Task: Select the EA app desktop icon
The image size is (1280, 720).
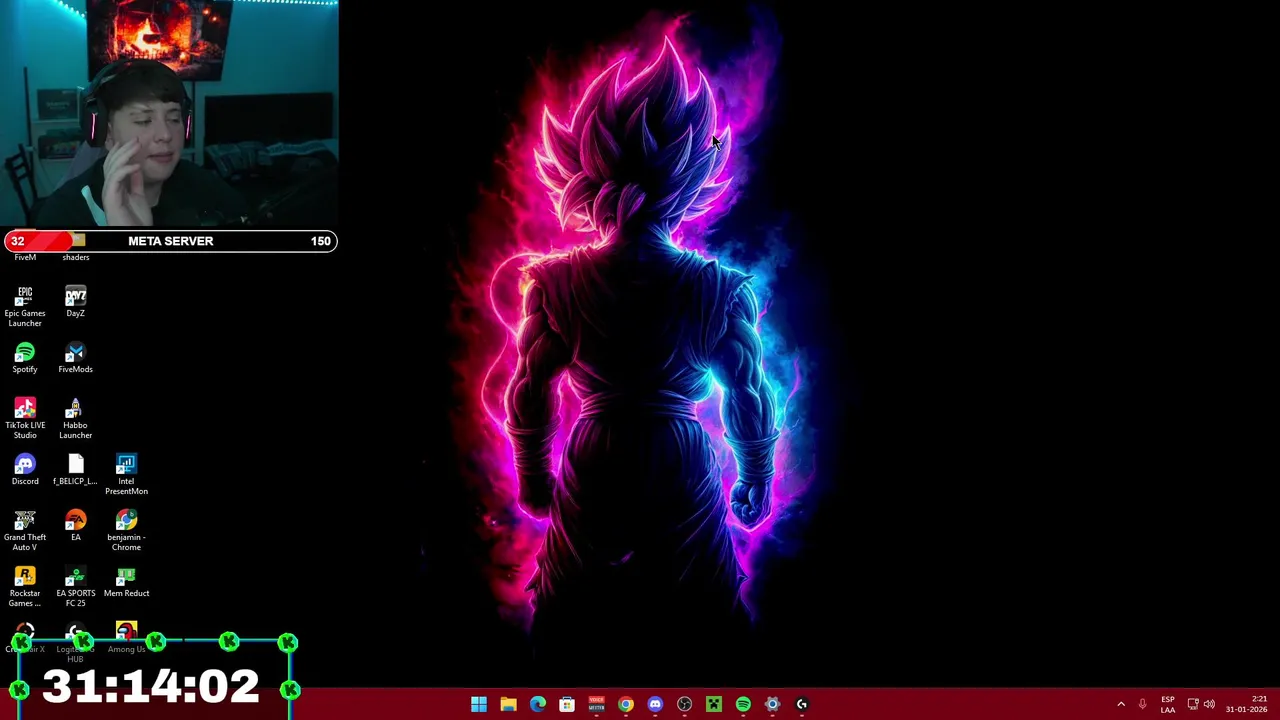Action: click(75, 526)
